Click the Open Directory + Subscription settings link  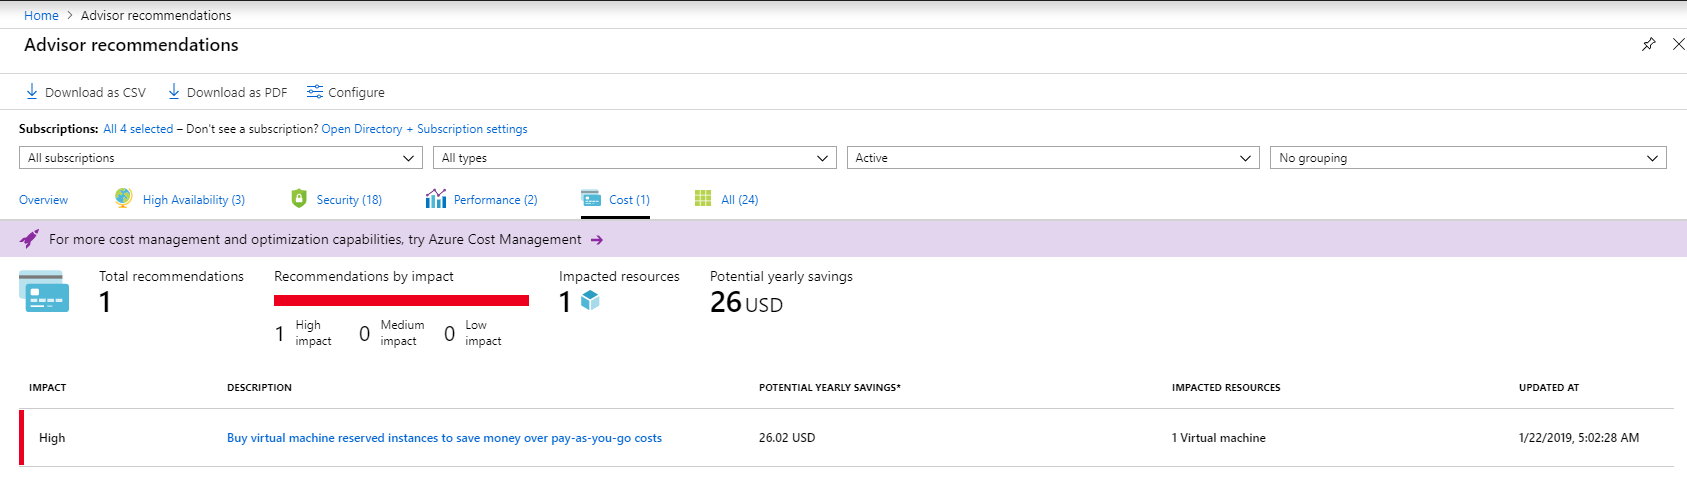[x=424, y=129]
